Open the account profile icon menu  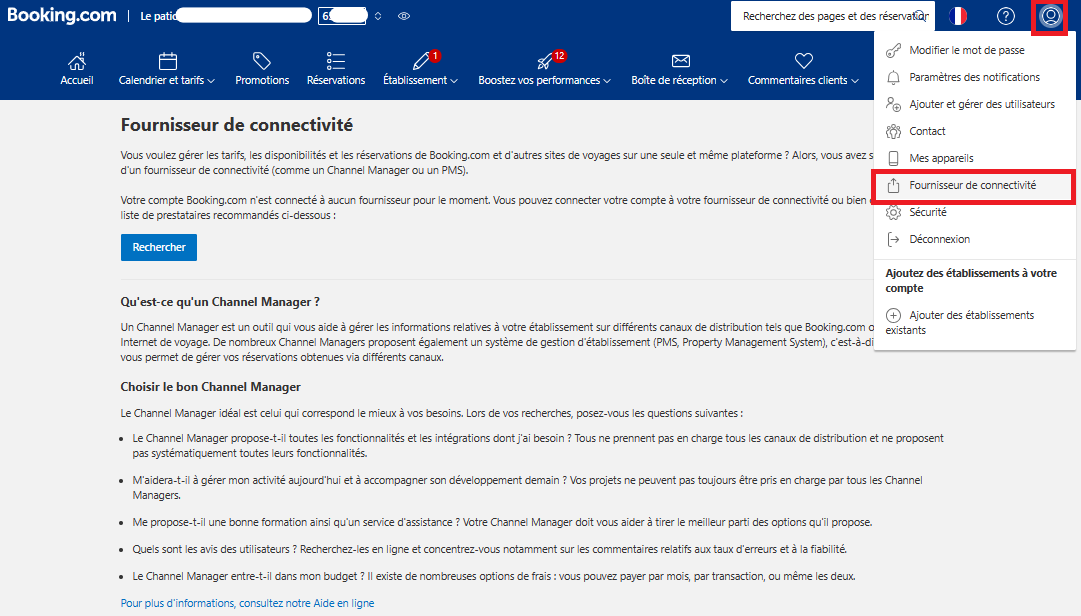click(1050, 16)
